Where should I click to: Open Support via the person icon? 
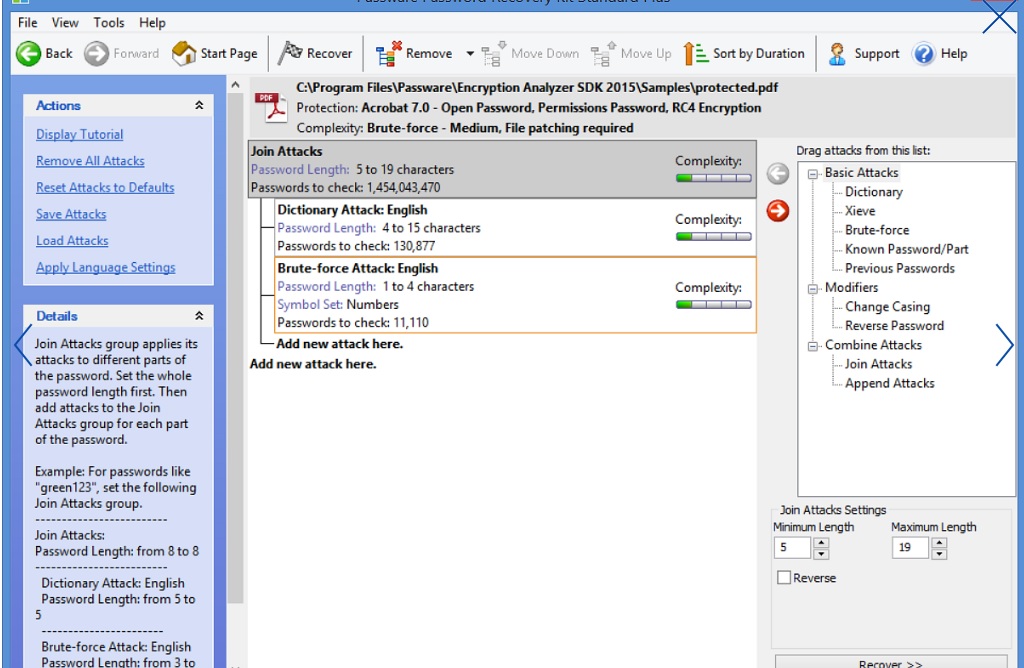837,54
